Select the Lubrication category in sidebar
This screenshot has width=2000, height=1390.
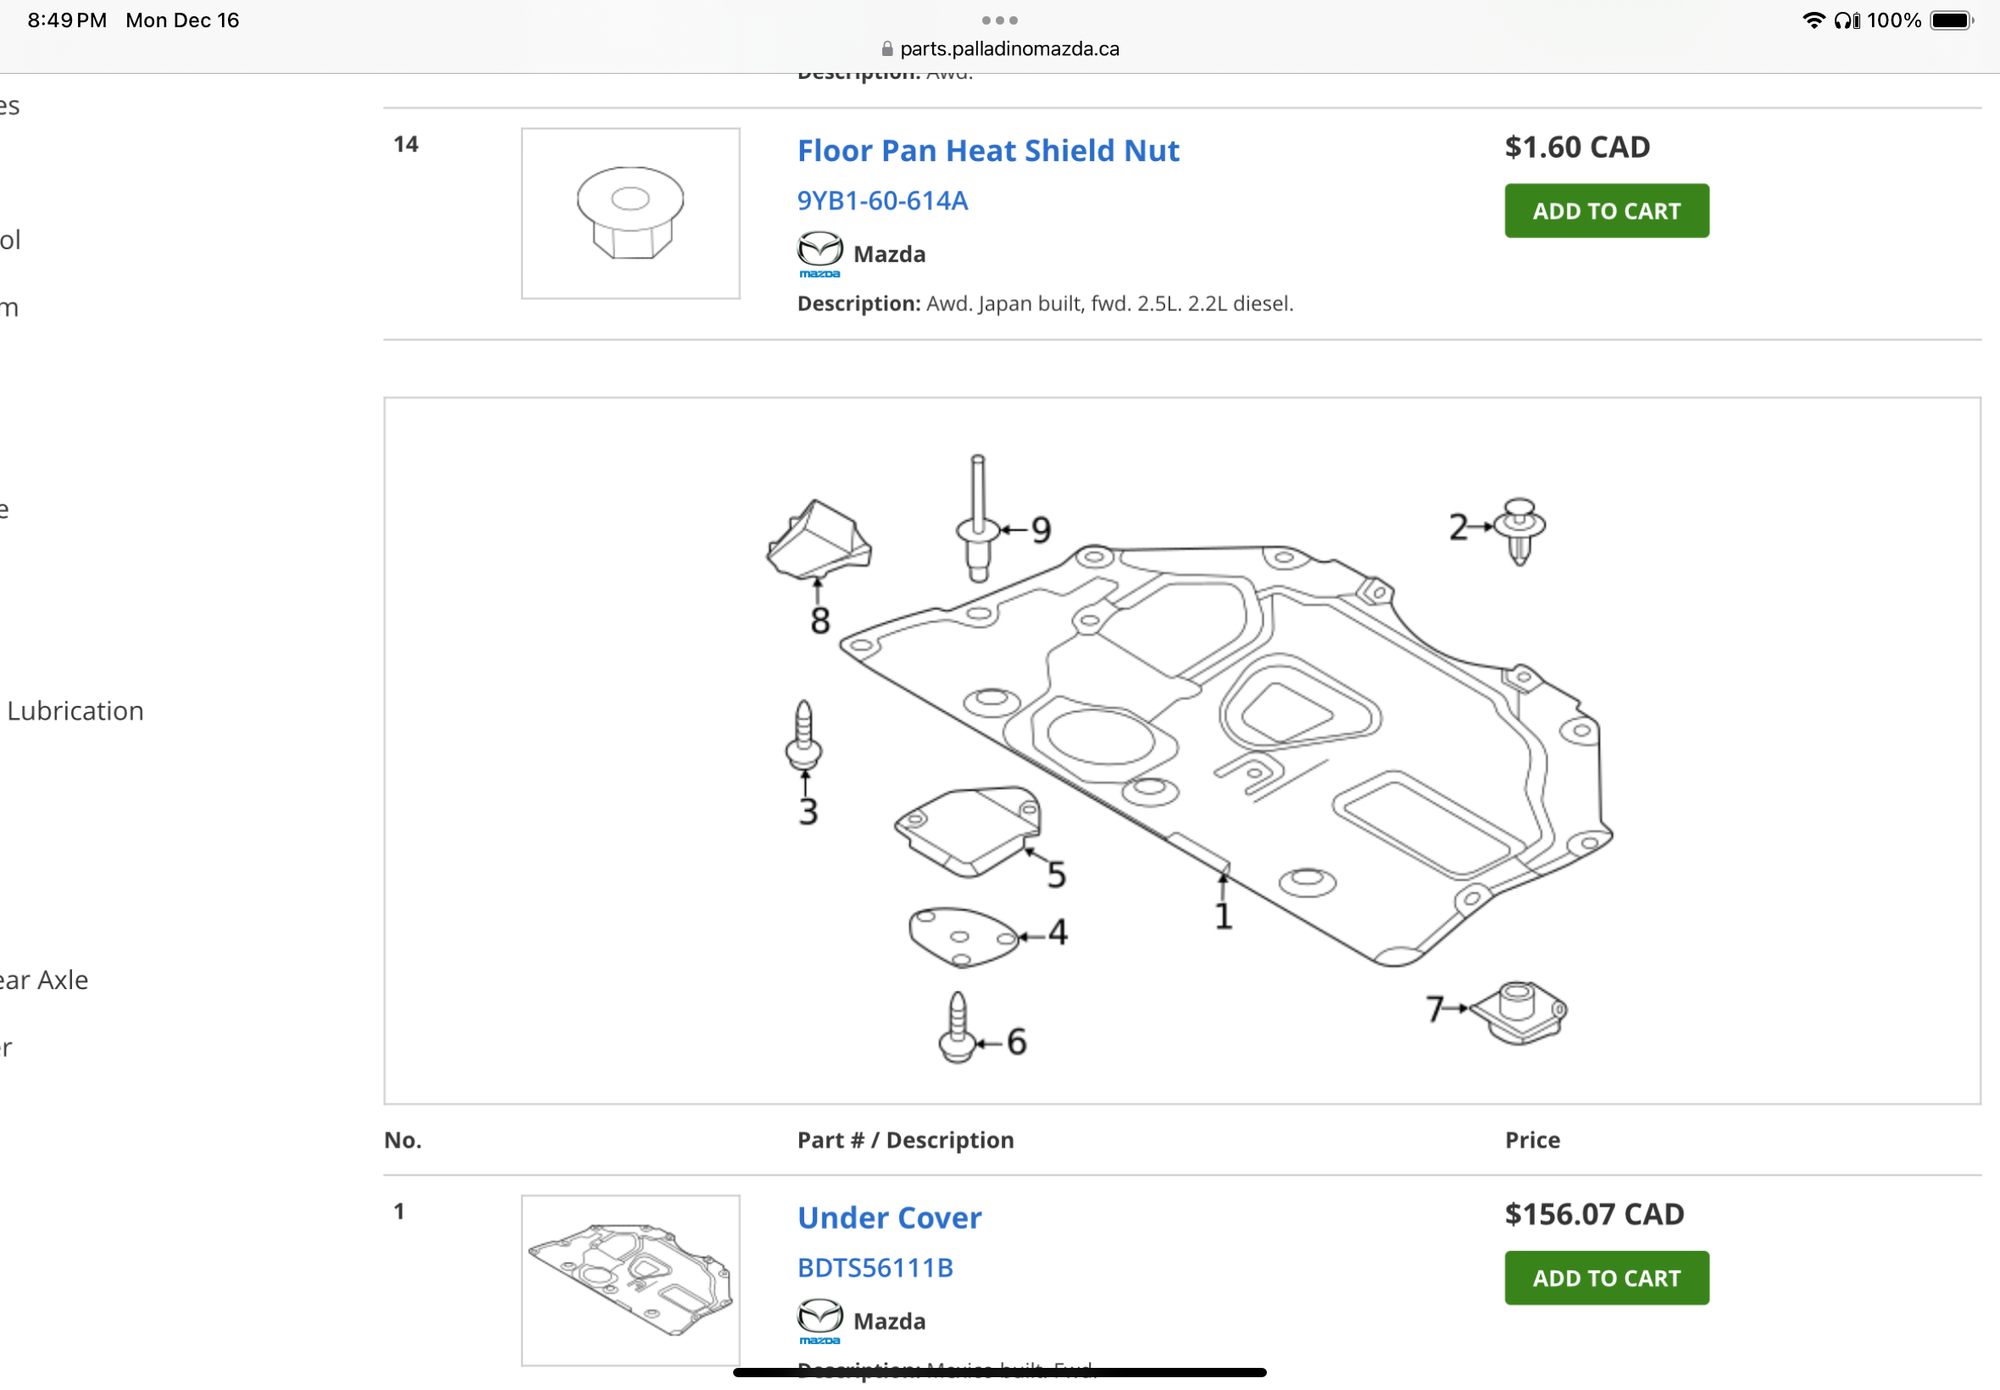pyautogui.click(x=75, y=711)
